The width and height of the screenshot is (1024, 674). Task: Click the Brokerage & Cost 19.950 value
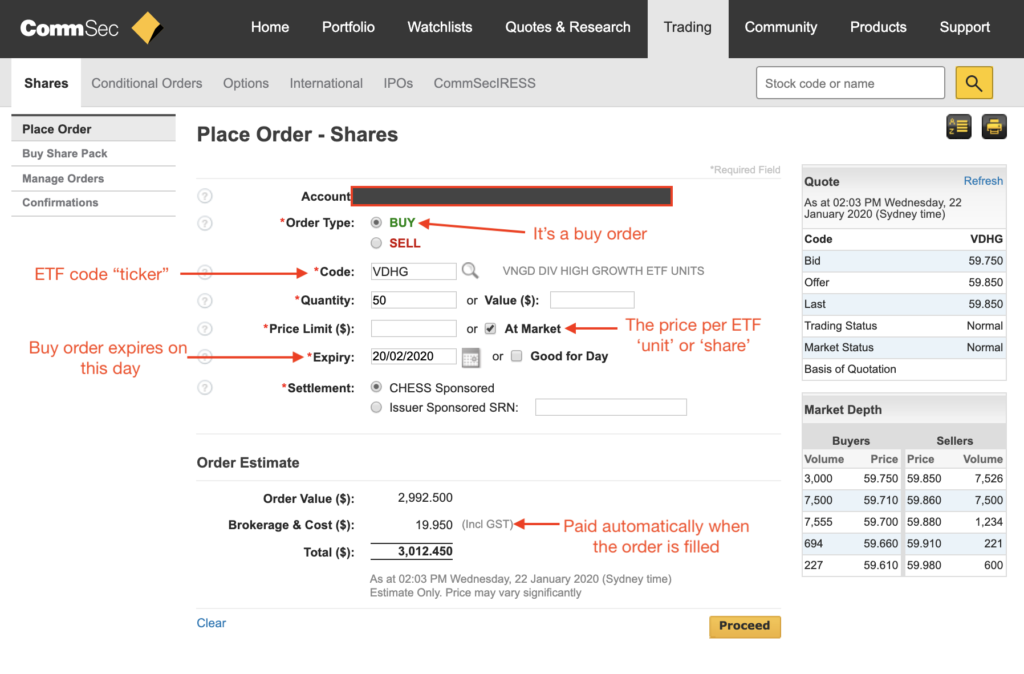coord(434,525)
